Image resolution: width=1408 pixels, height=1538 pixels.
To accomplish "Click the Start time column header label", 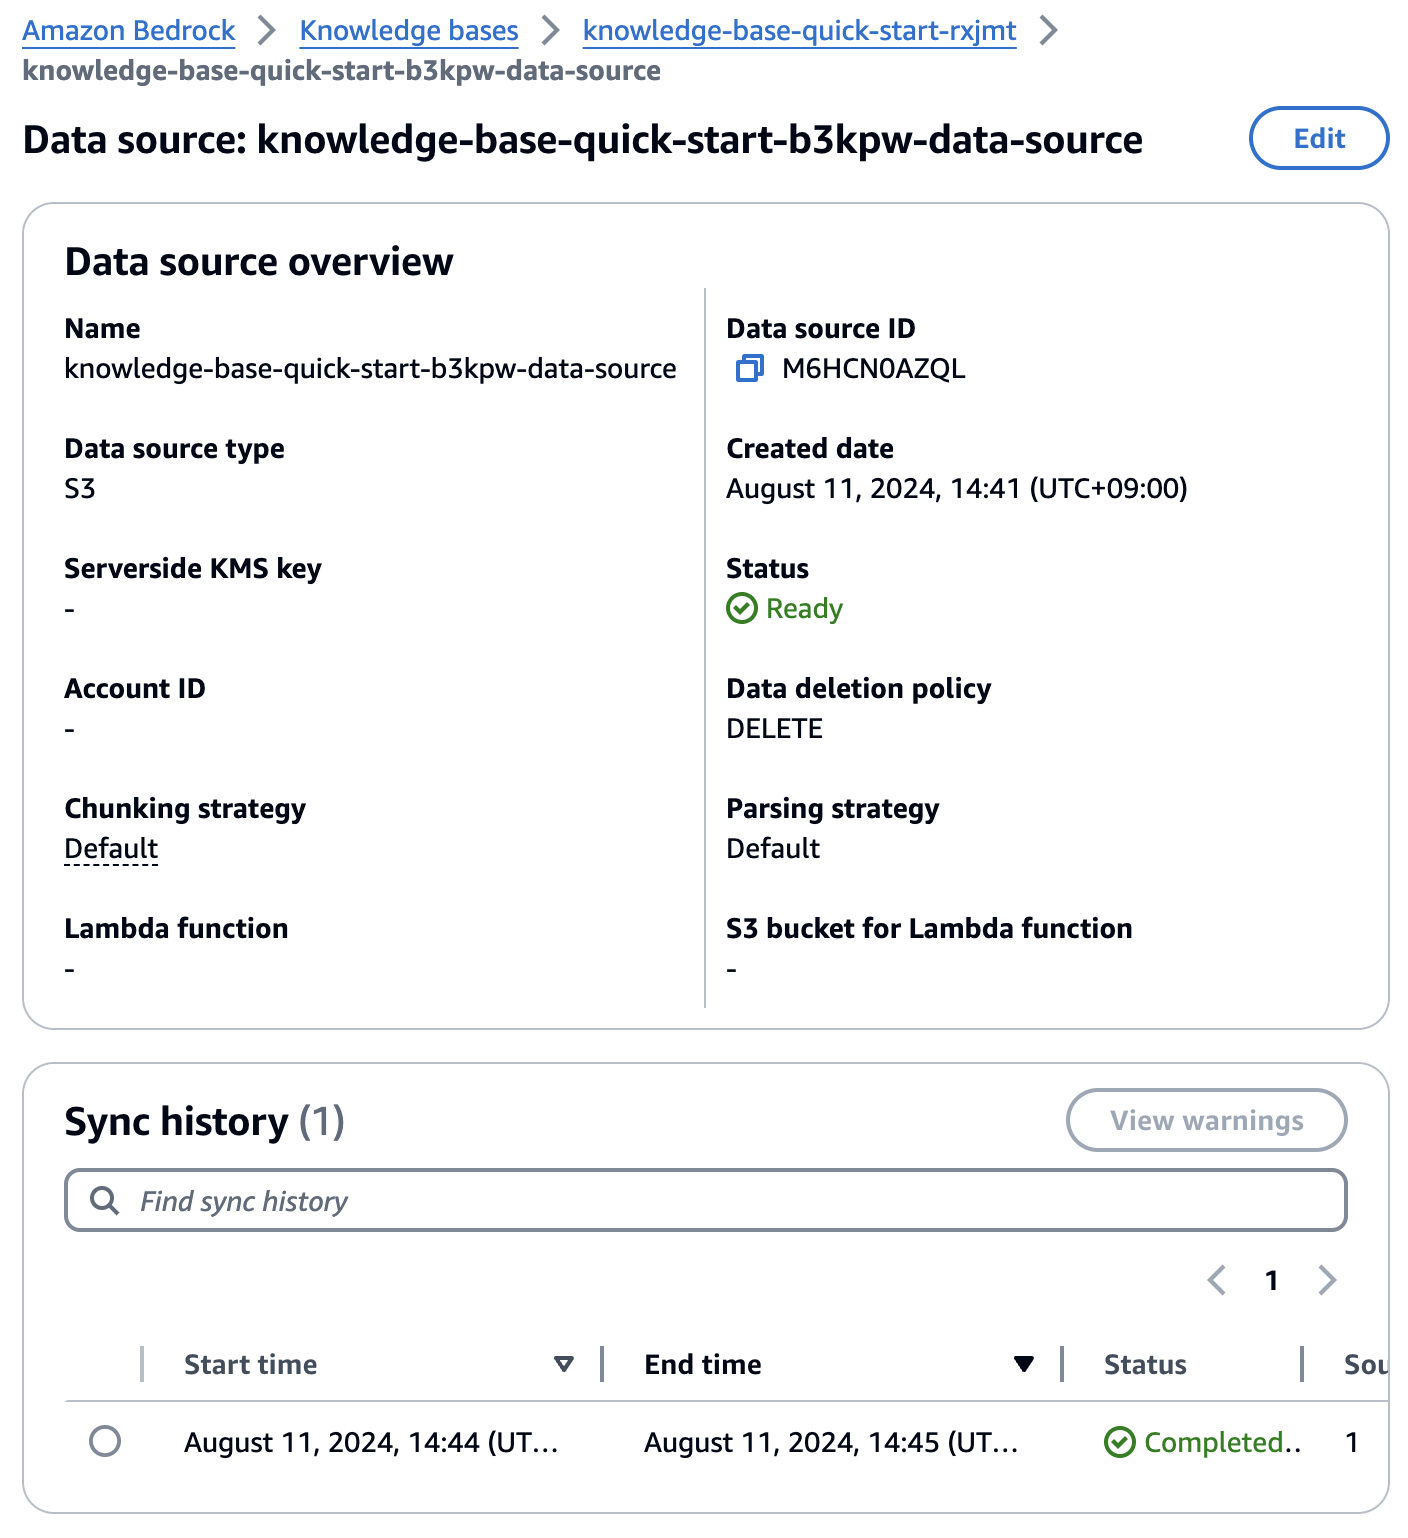I will (x=250, y=1364).
